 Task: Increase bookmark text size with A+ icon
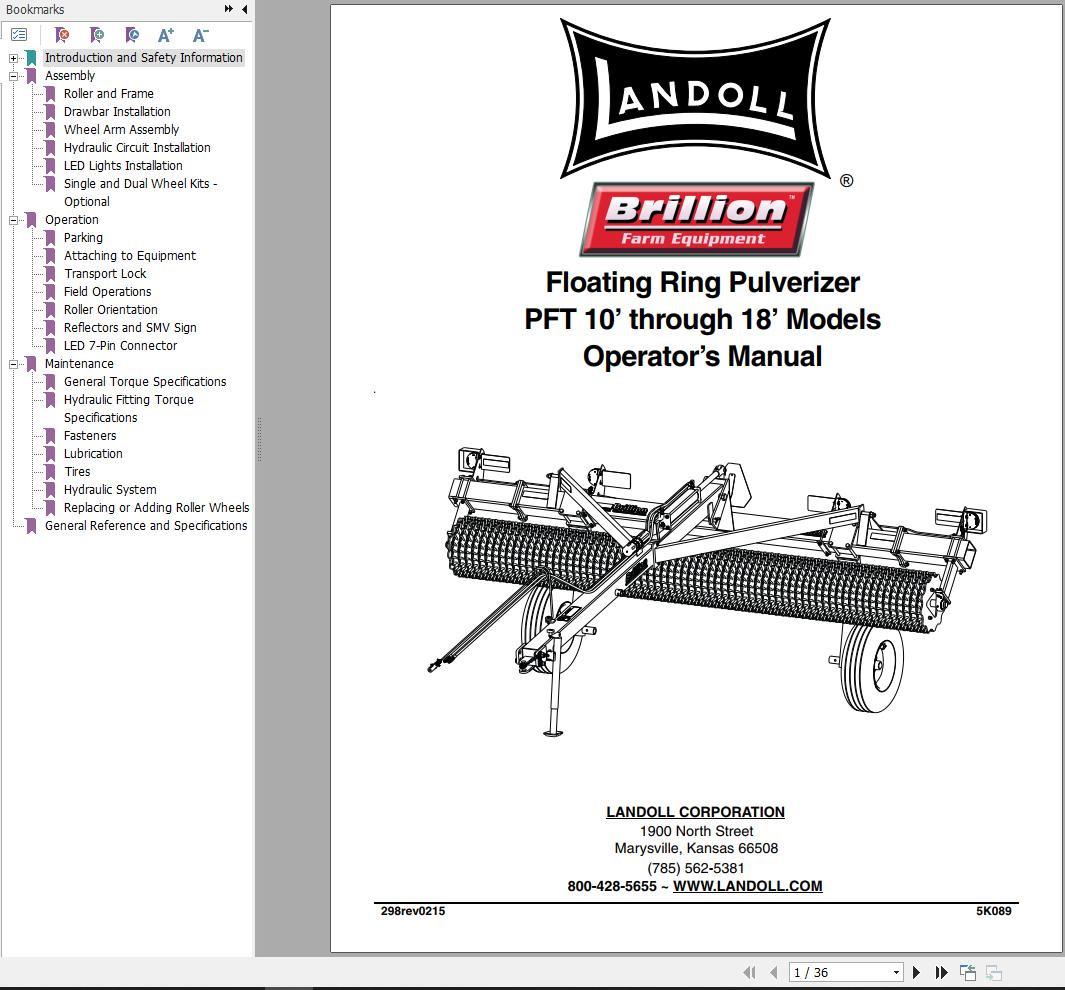point(166,34)
